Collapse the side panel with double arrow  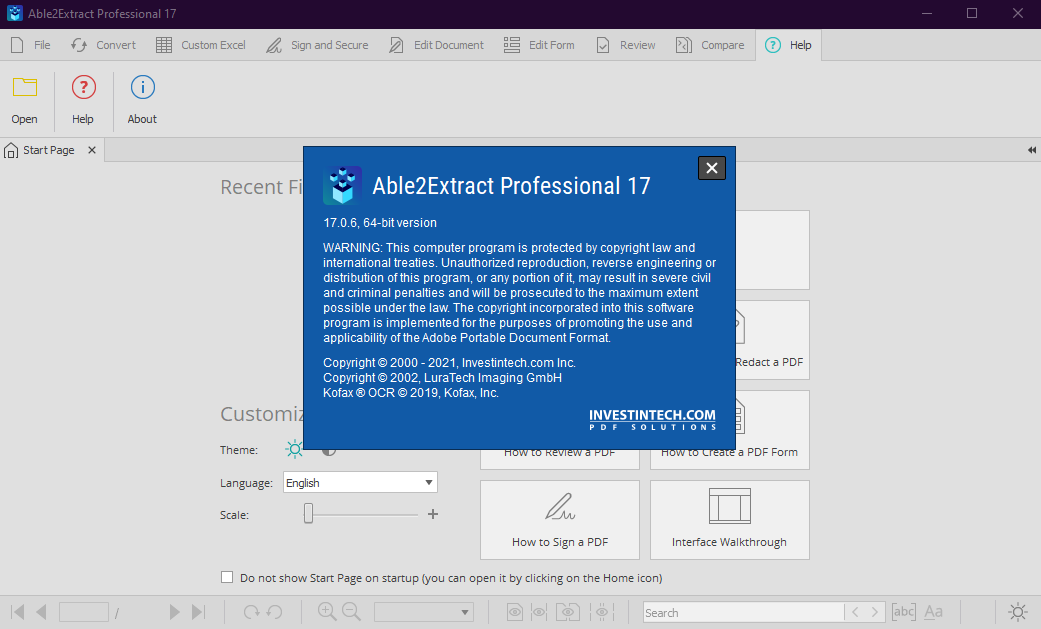(x=1031, y=150)
